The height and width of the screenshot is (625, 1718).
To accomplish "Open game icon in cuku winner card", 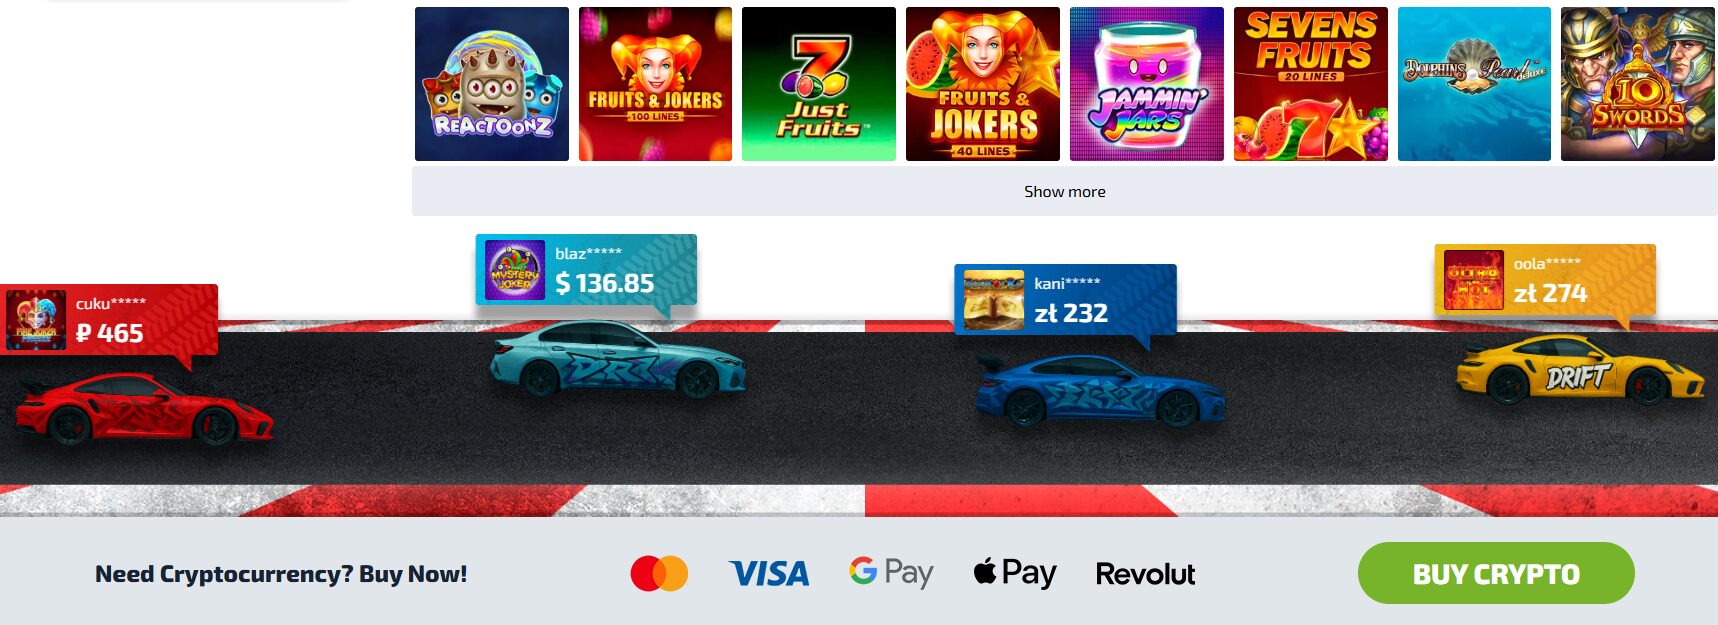I will tap(36, 320).
